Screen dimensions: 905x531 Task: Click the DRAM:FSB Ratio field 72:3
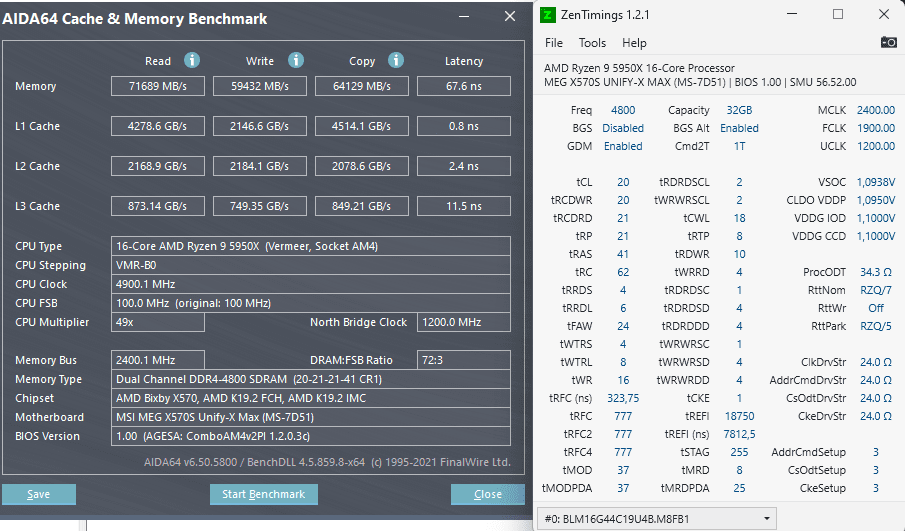click(x=463, y=360)
